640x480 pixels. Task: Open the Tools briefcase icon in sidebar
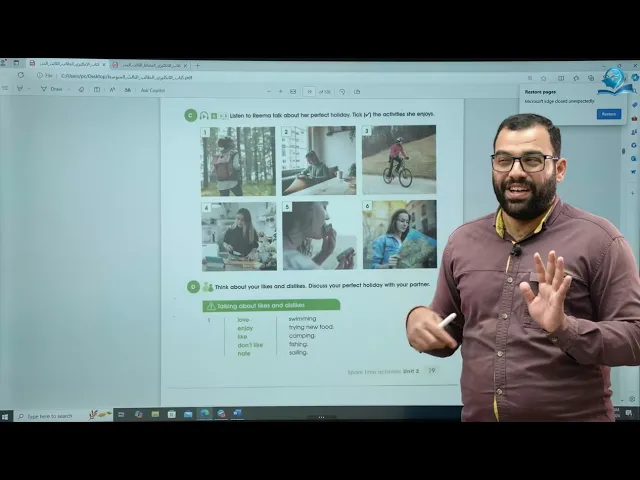point(634,118)
